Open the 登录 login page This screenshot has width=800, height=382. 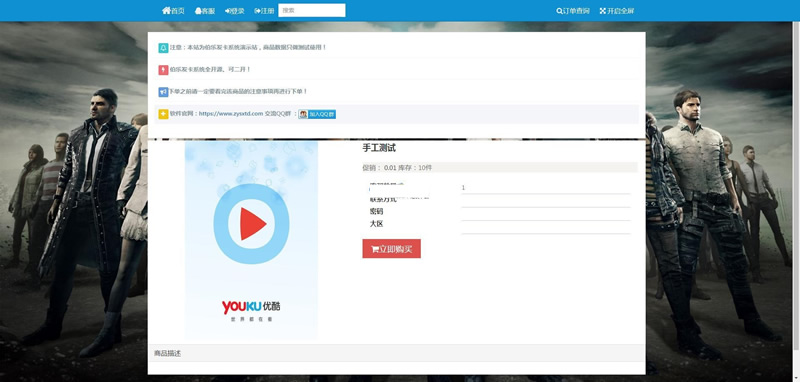tap(235, 11)
